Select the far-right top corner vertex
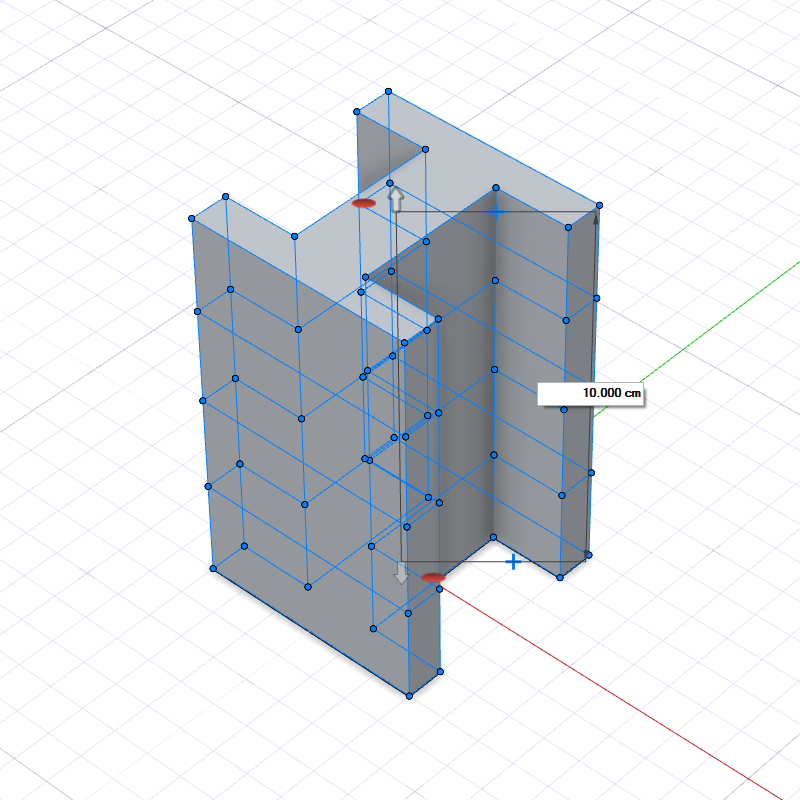The width and height of the screenshot is (800, 800). (x=600, y=205)
